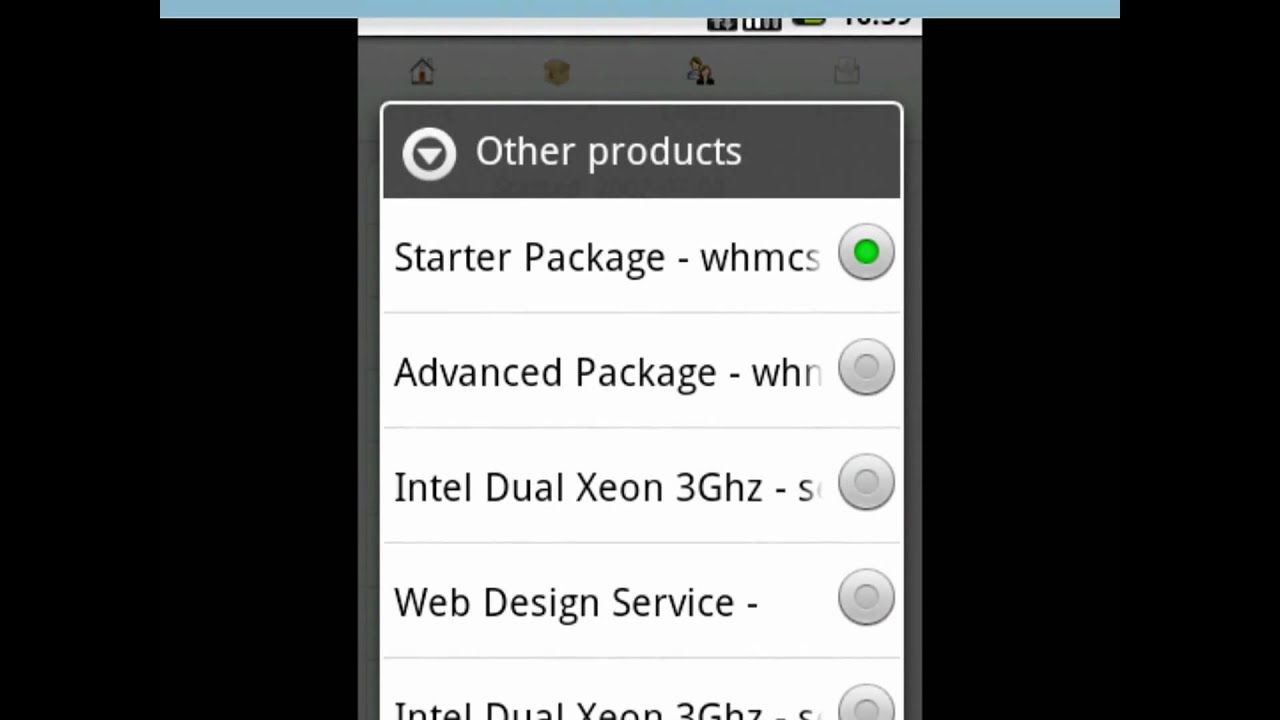Choose the first Intel Dual Xeon 3Ghz radio button

click(866, 483)
